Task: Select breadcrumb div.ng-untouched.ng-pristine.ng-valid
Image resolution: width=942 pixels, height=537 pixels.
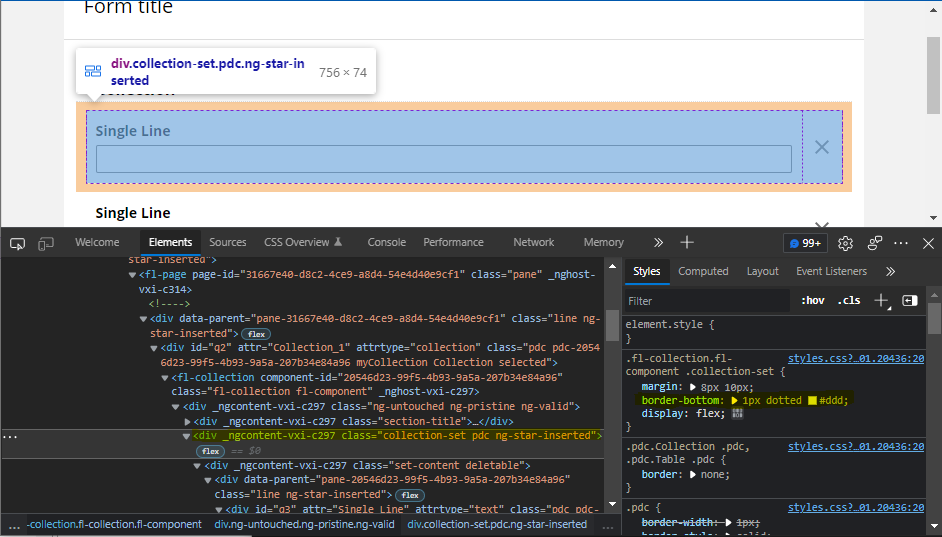Action: coord(305,524)
